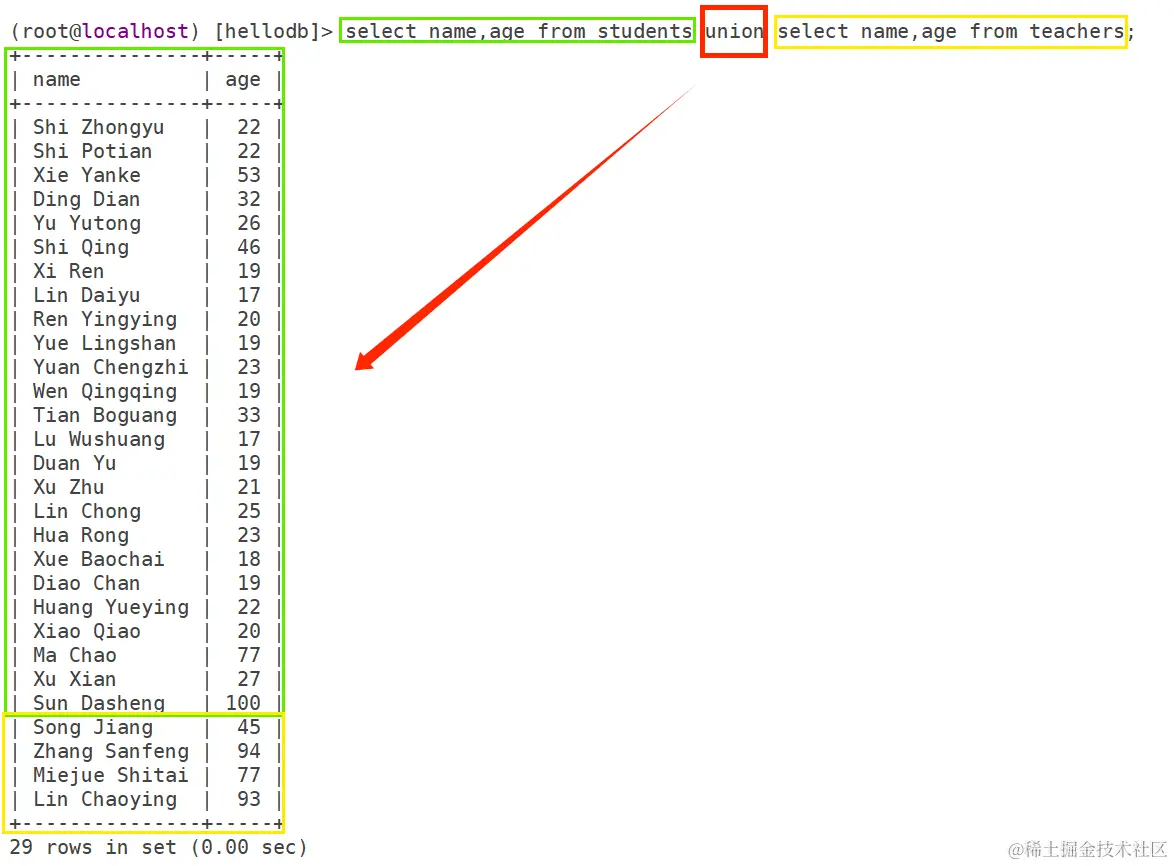Viewport: 1174px width, 866px height.
Task: Select 'Lin Chaoying' name cell
Action: 104,799
